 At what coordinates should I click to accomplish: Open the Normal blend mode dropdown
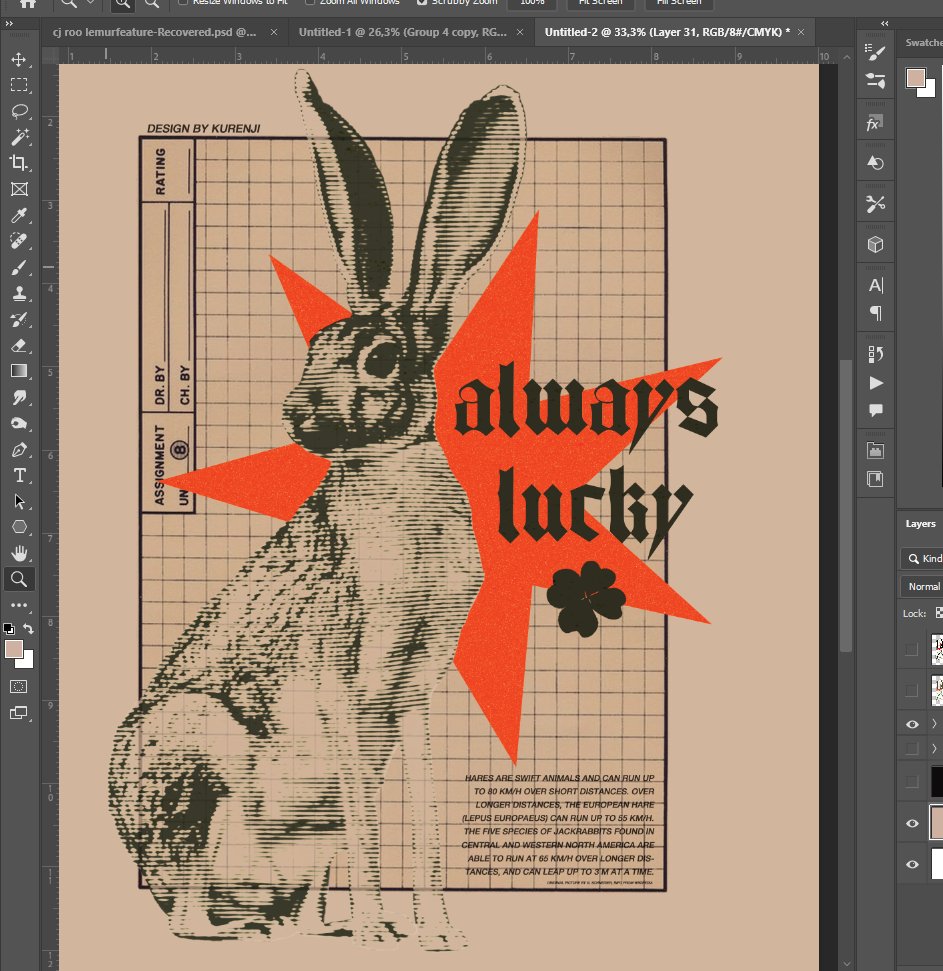click(923, 586)
